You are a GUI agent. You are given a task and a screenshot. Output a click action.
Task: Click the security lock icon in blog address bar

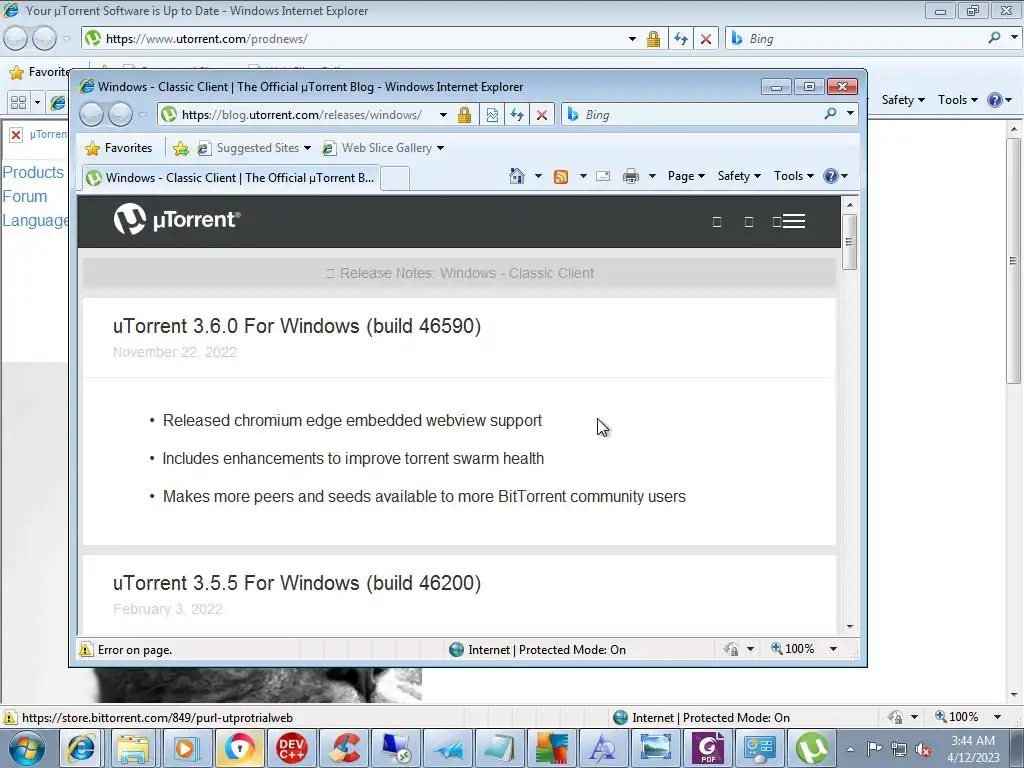(x=464, y=115)
